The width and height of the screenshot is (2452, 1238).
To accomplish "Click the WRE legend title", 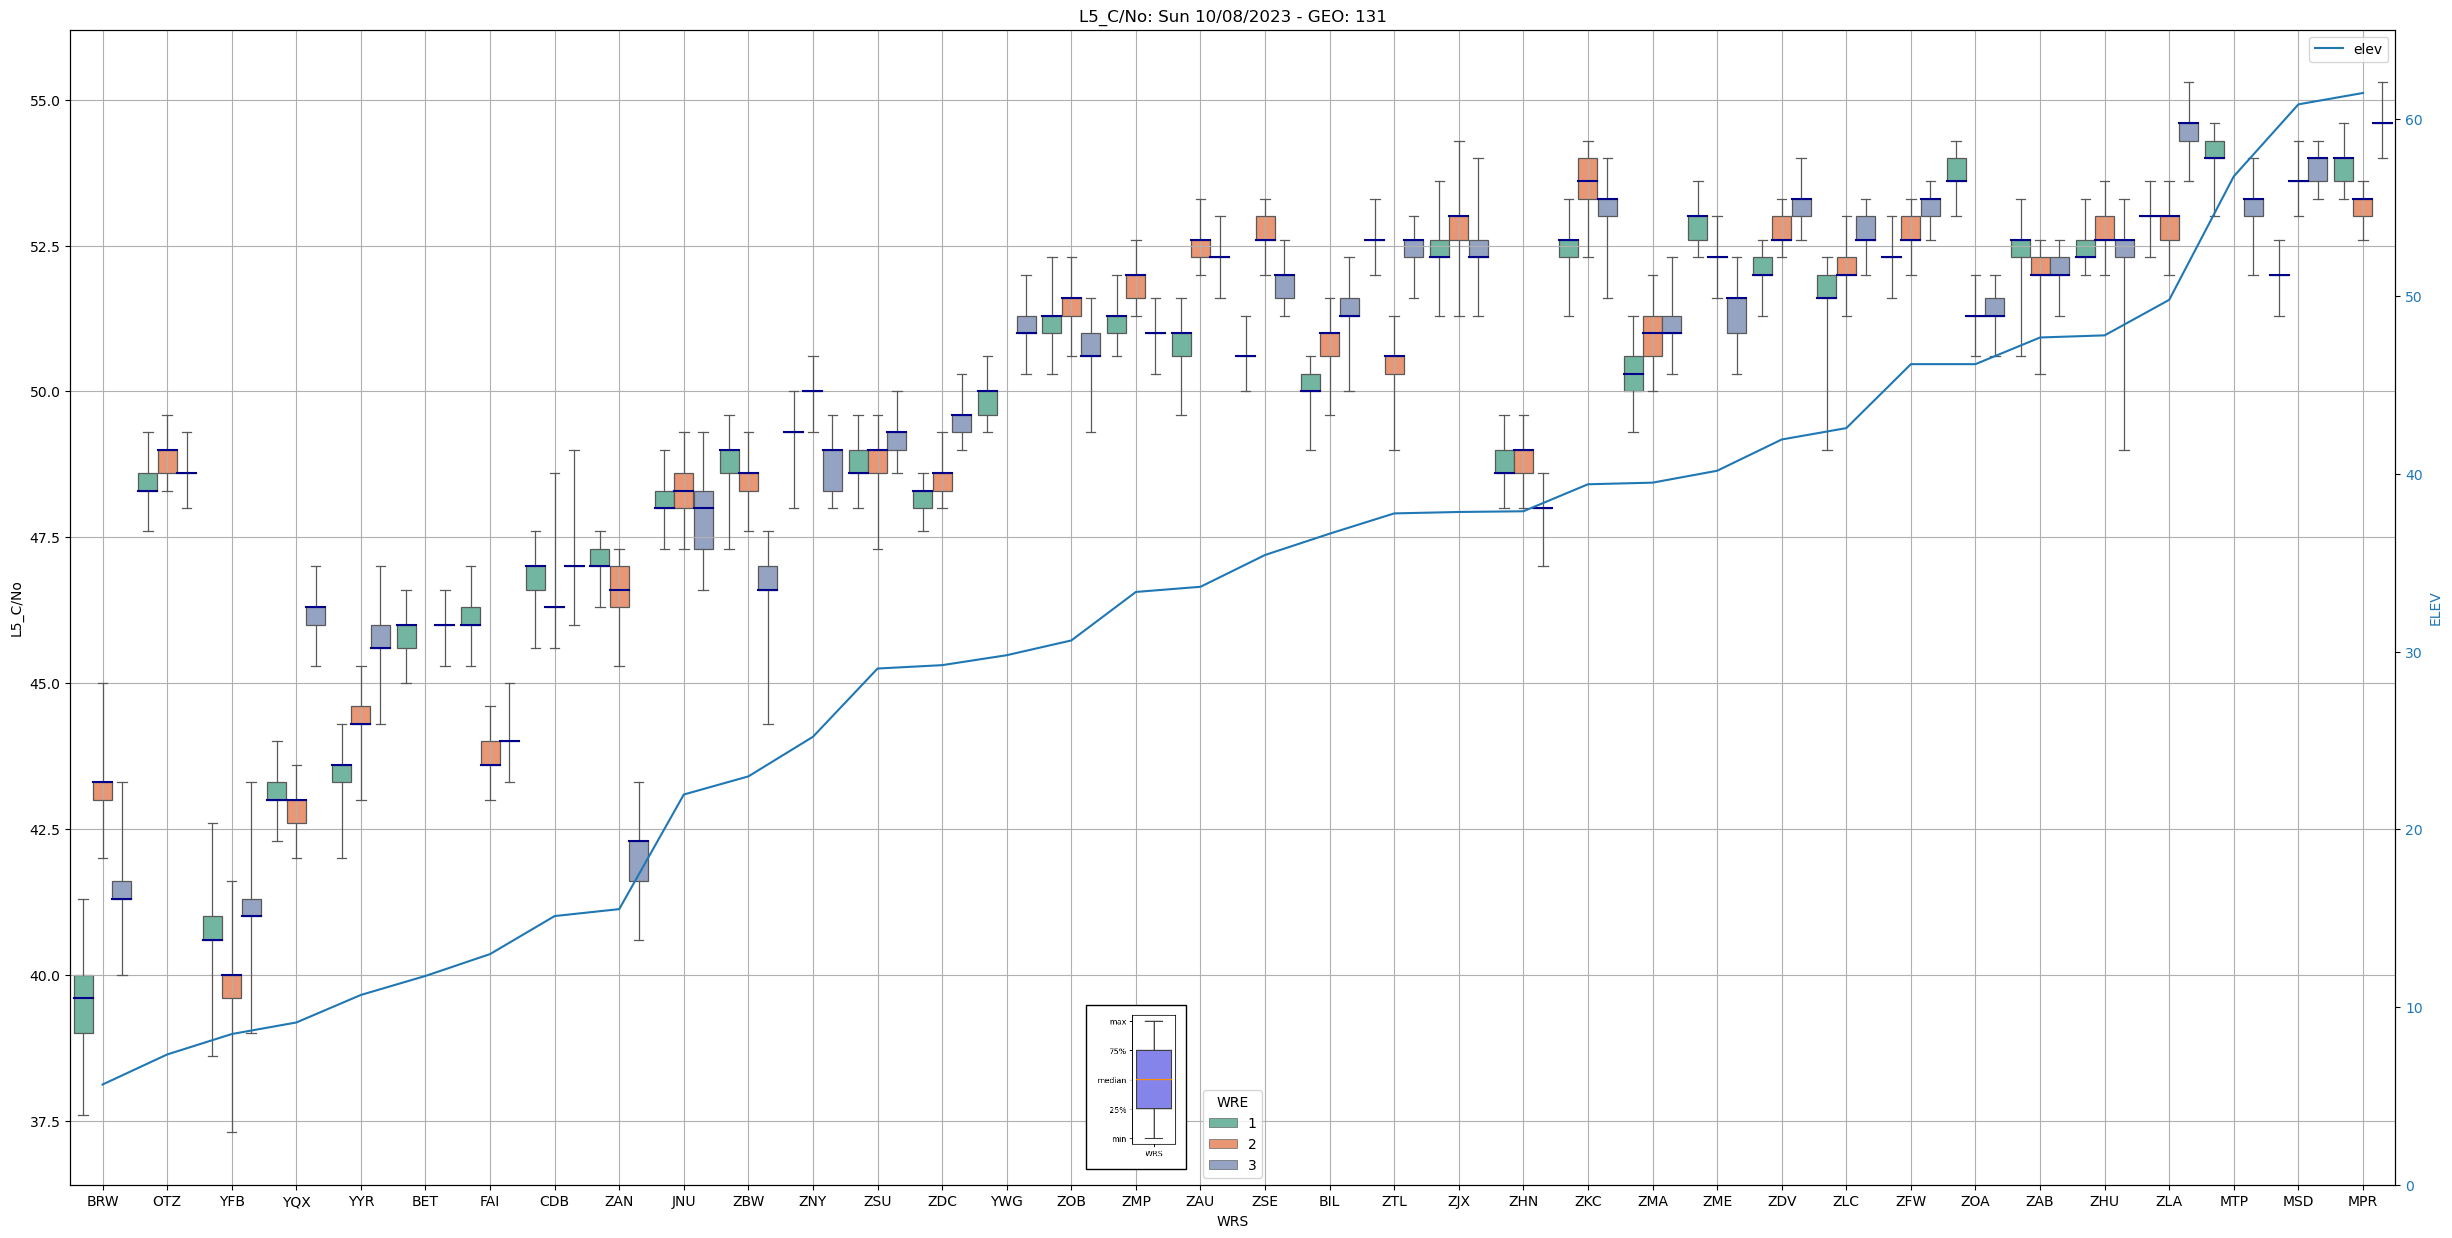I will (x=1232, y=1102).
